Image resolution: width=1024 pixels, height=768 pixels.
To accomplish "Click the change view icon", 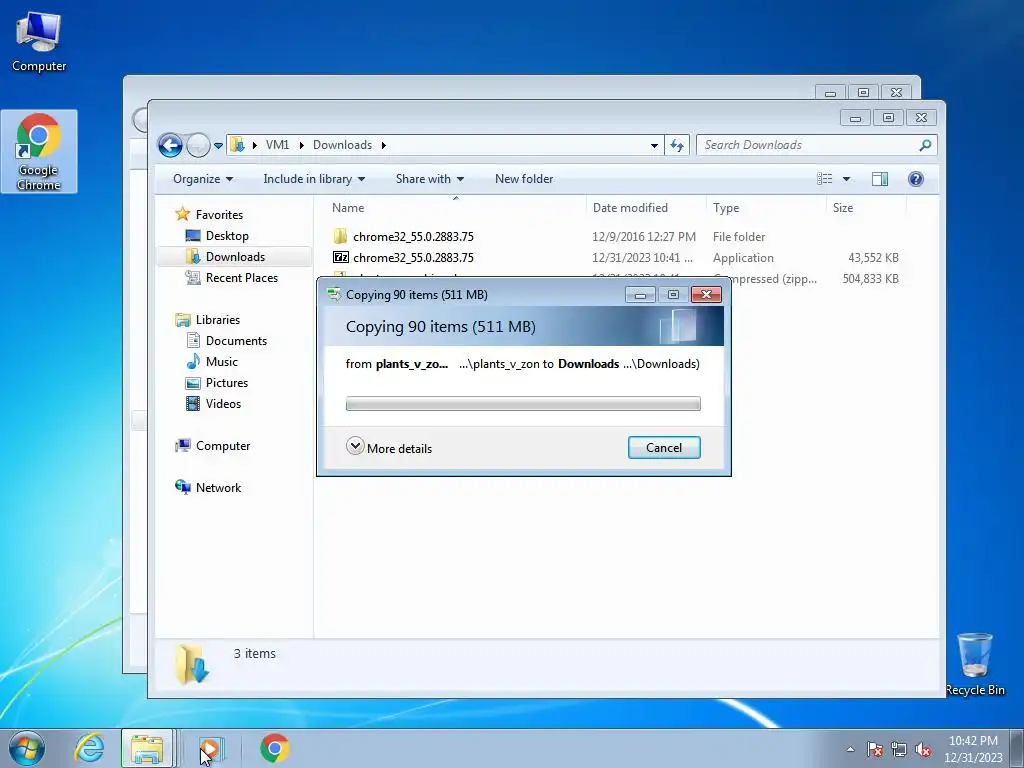I will coord(825,179).
